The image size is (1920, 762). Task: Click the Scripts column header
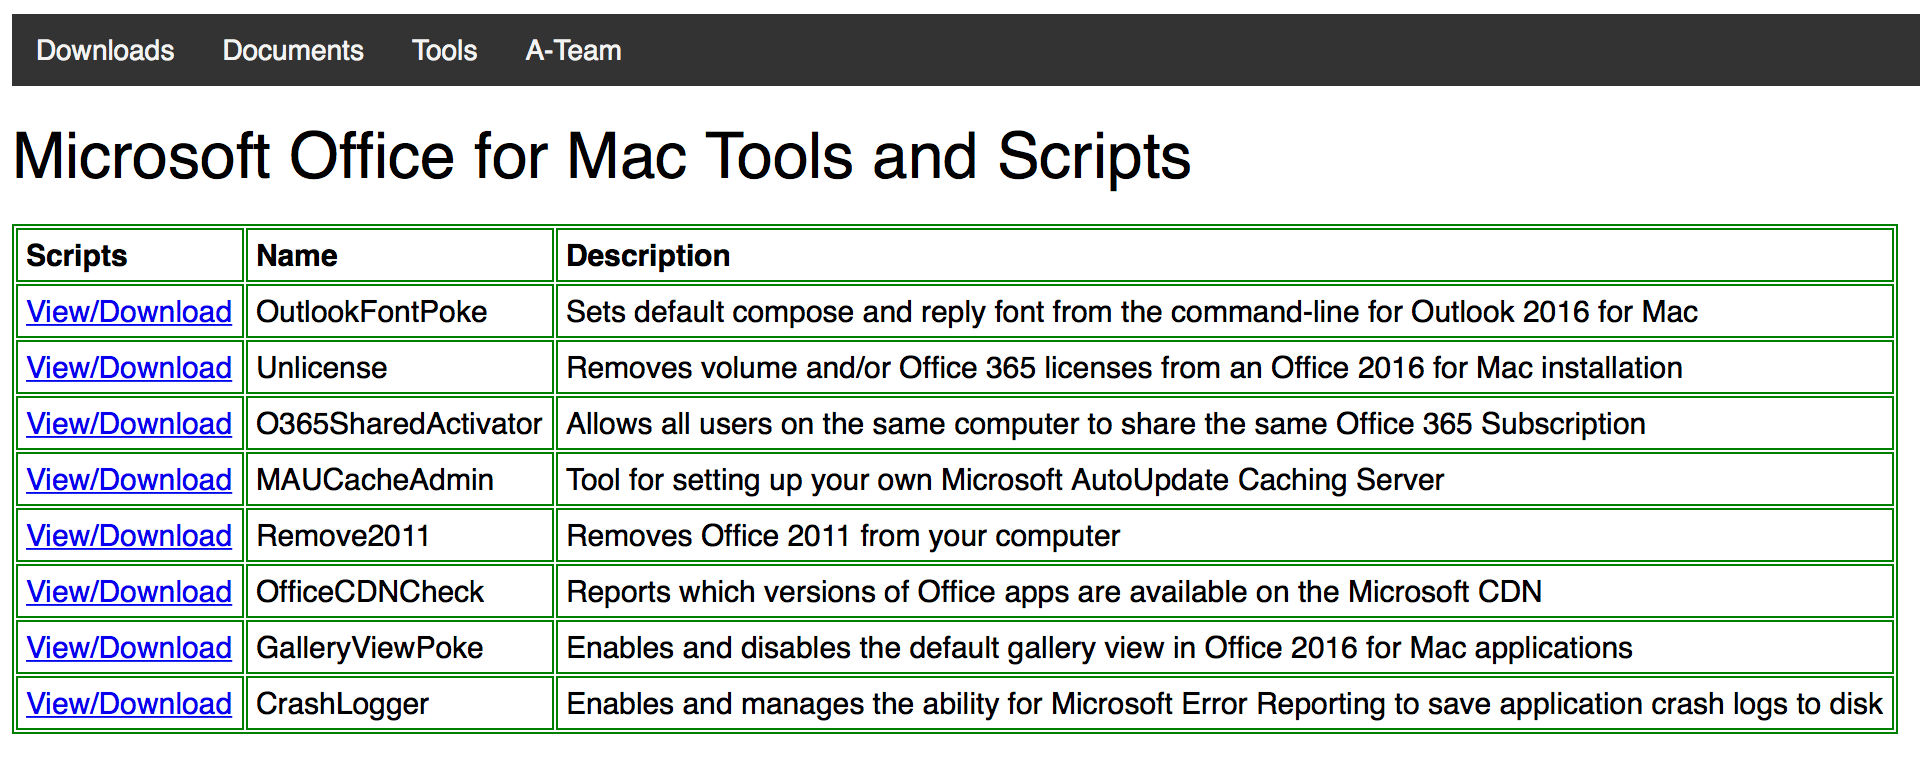[x=130, y=256]
